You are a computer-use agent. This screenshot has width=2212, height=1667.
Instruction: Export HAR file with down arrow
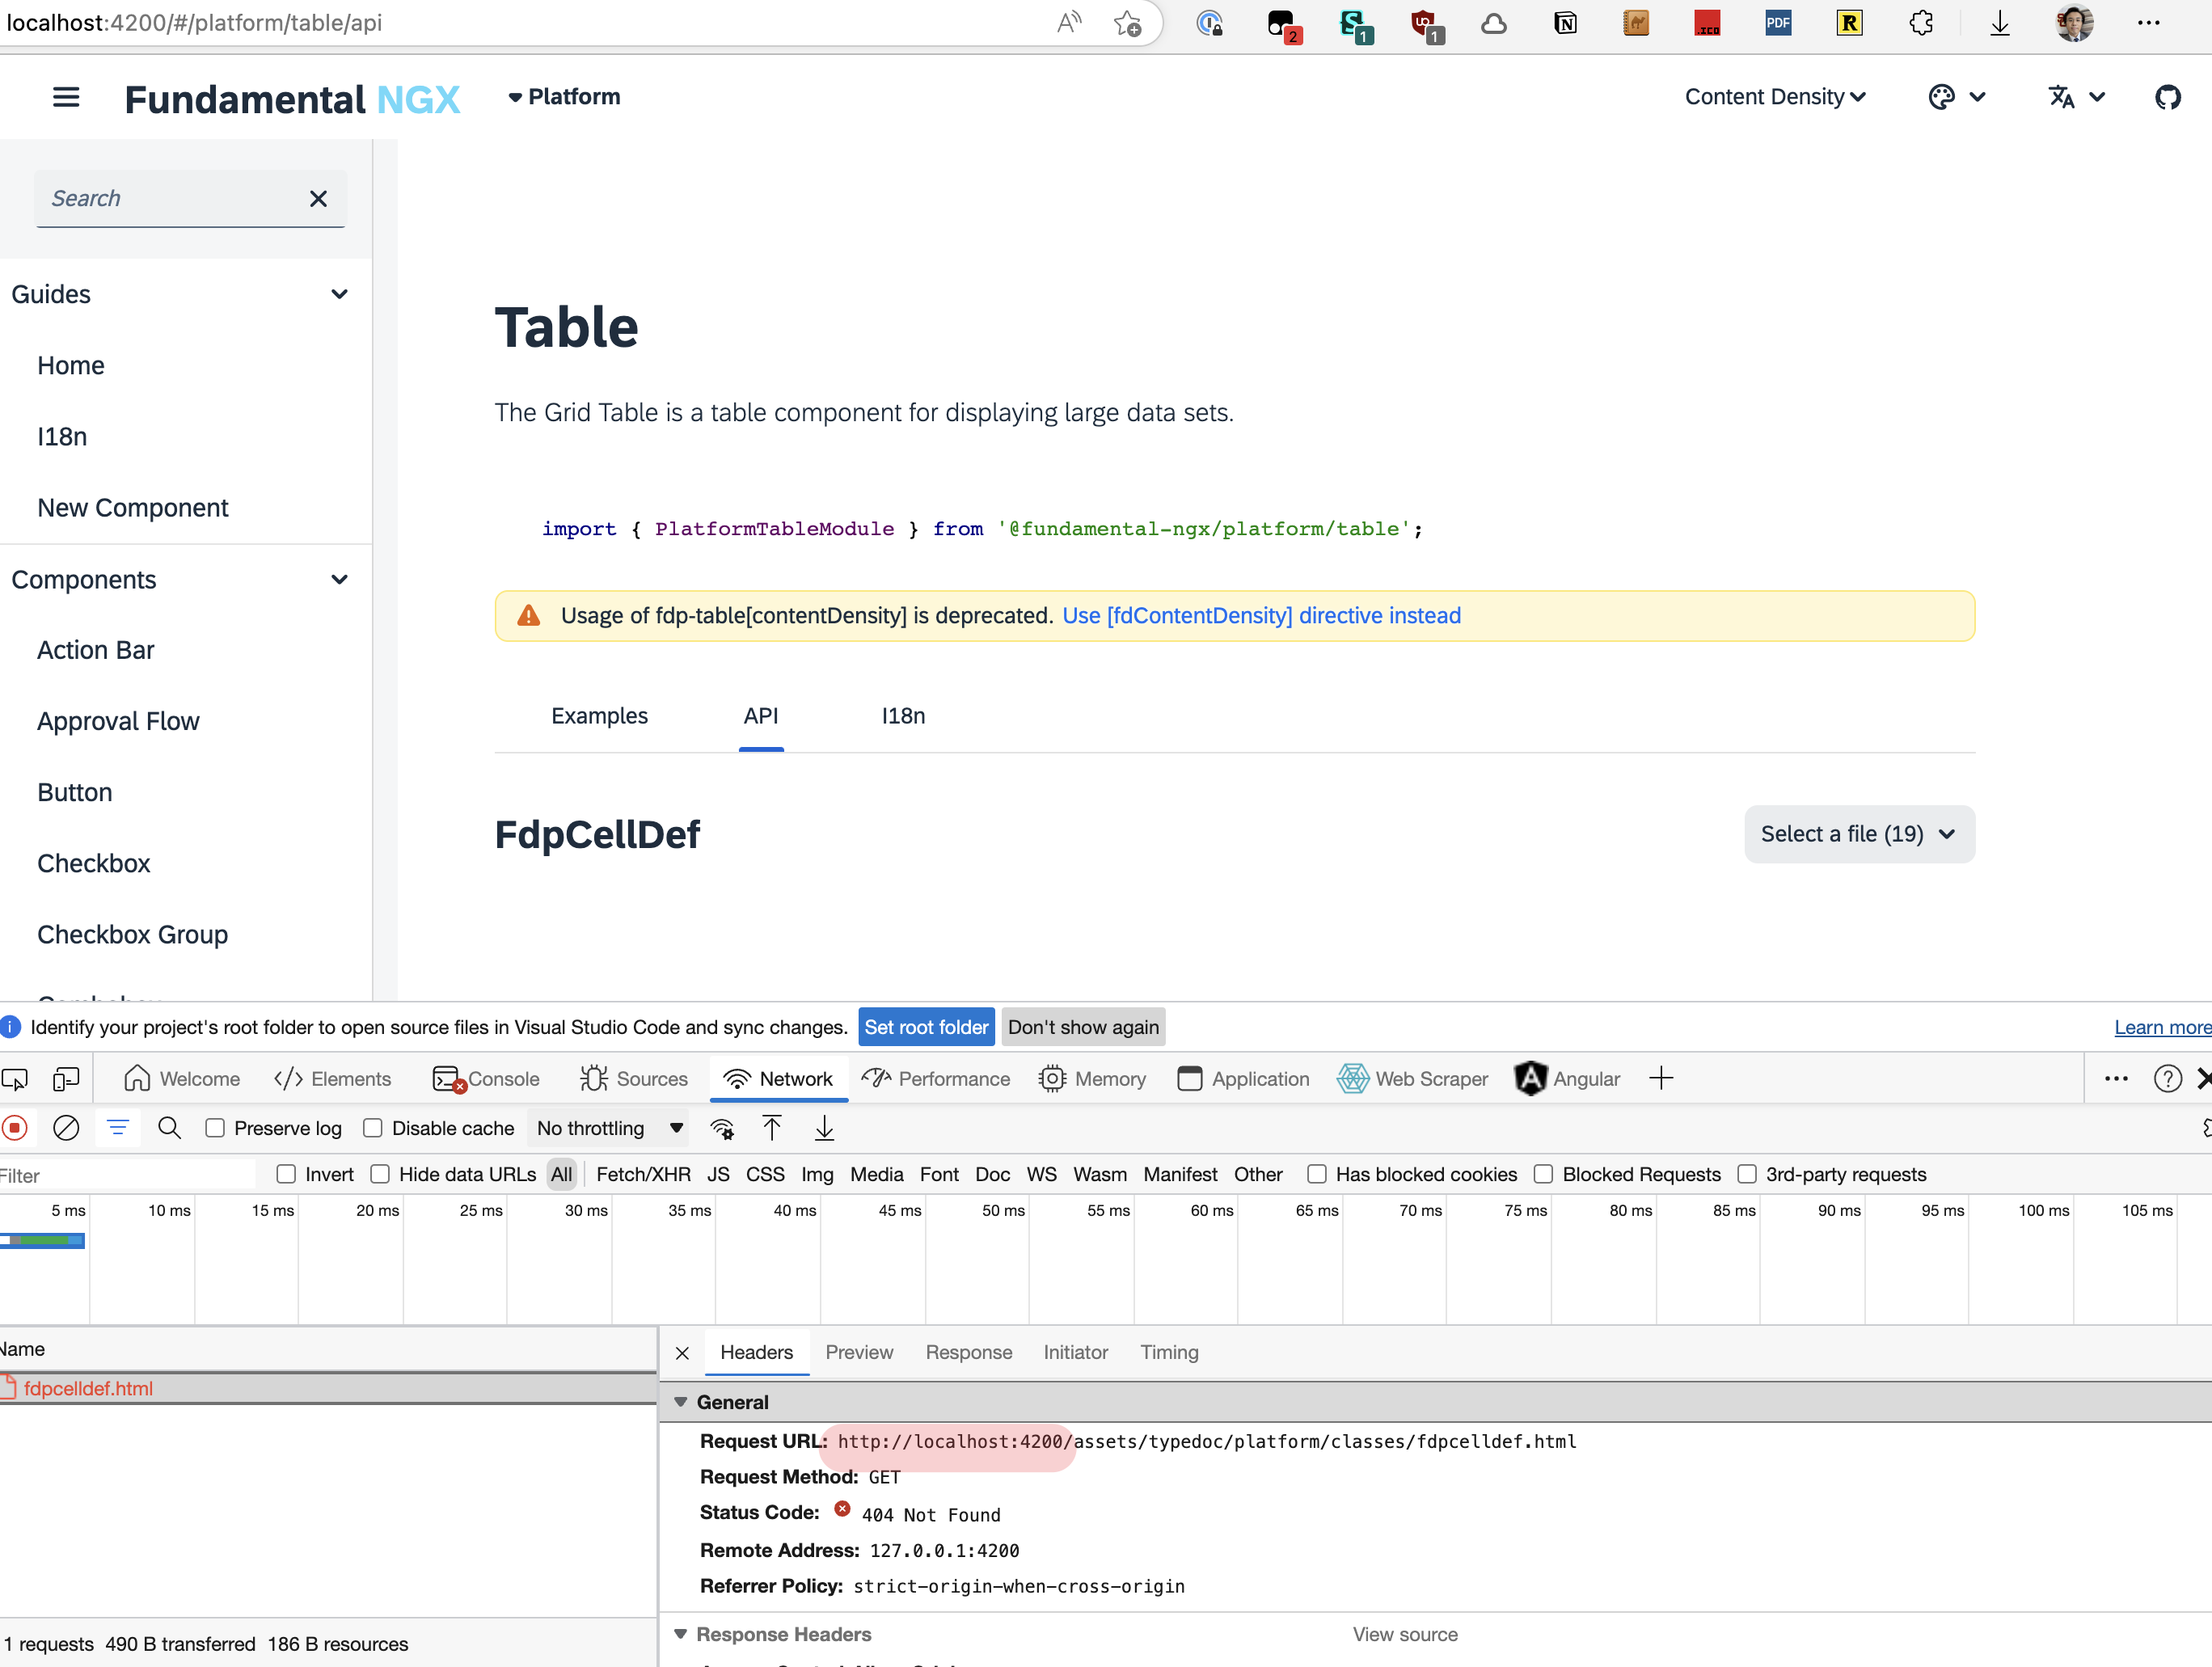pyautogui.click(x=824, y=1128)
